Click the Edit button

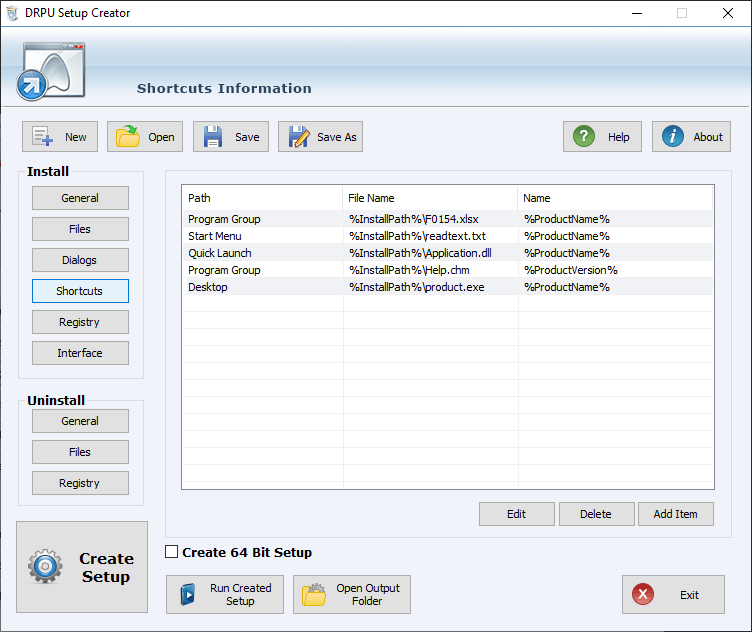tap(517, 514)
